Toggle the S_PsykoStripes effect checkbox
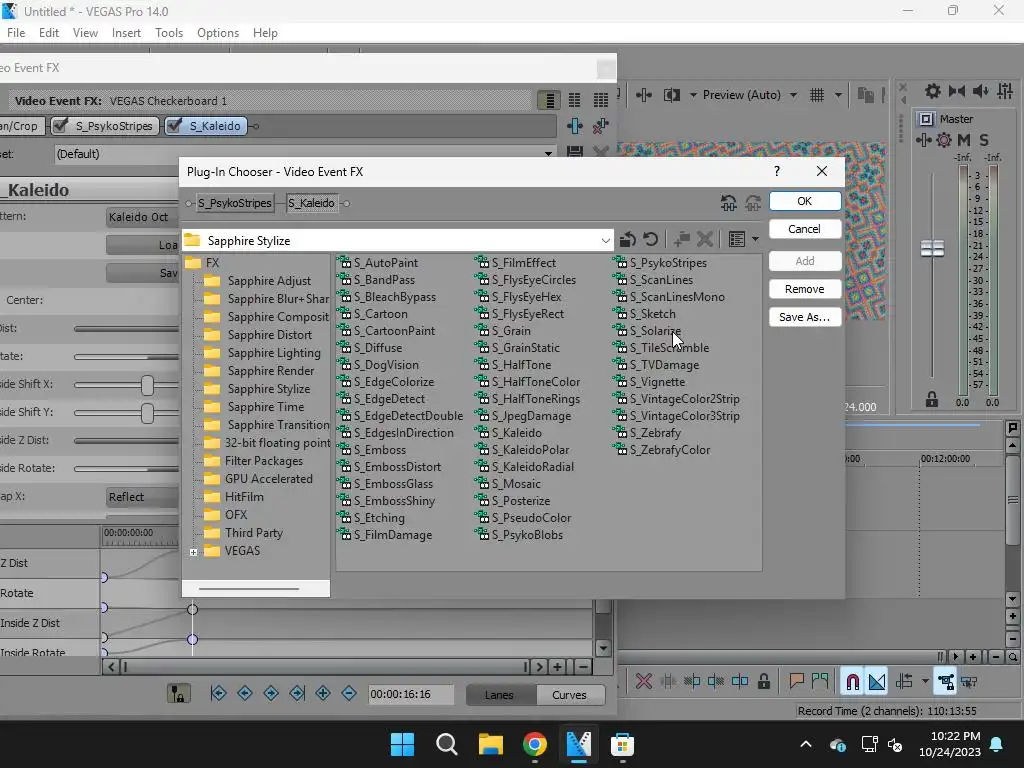This screenshot has height=768, width=1024. (61, 125)
